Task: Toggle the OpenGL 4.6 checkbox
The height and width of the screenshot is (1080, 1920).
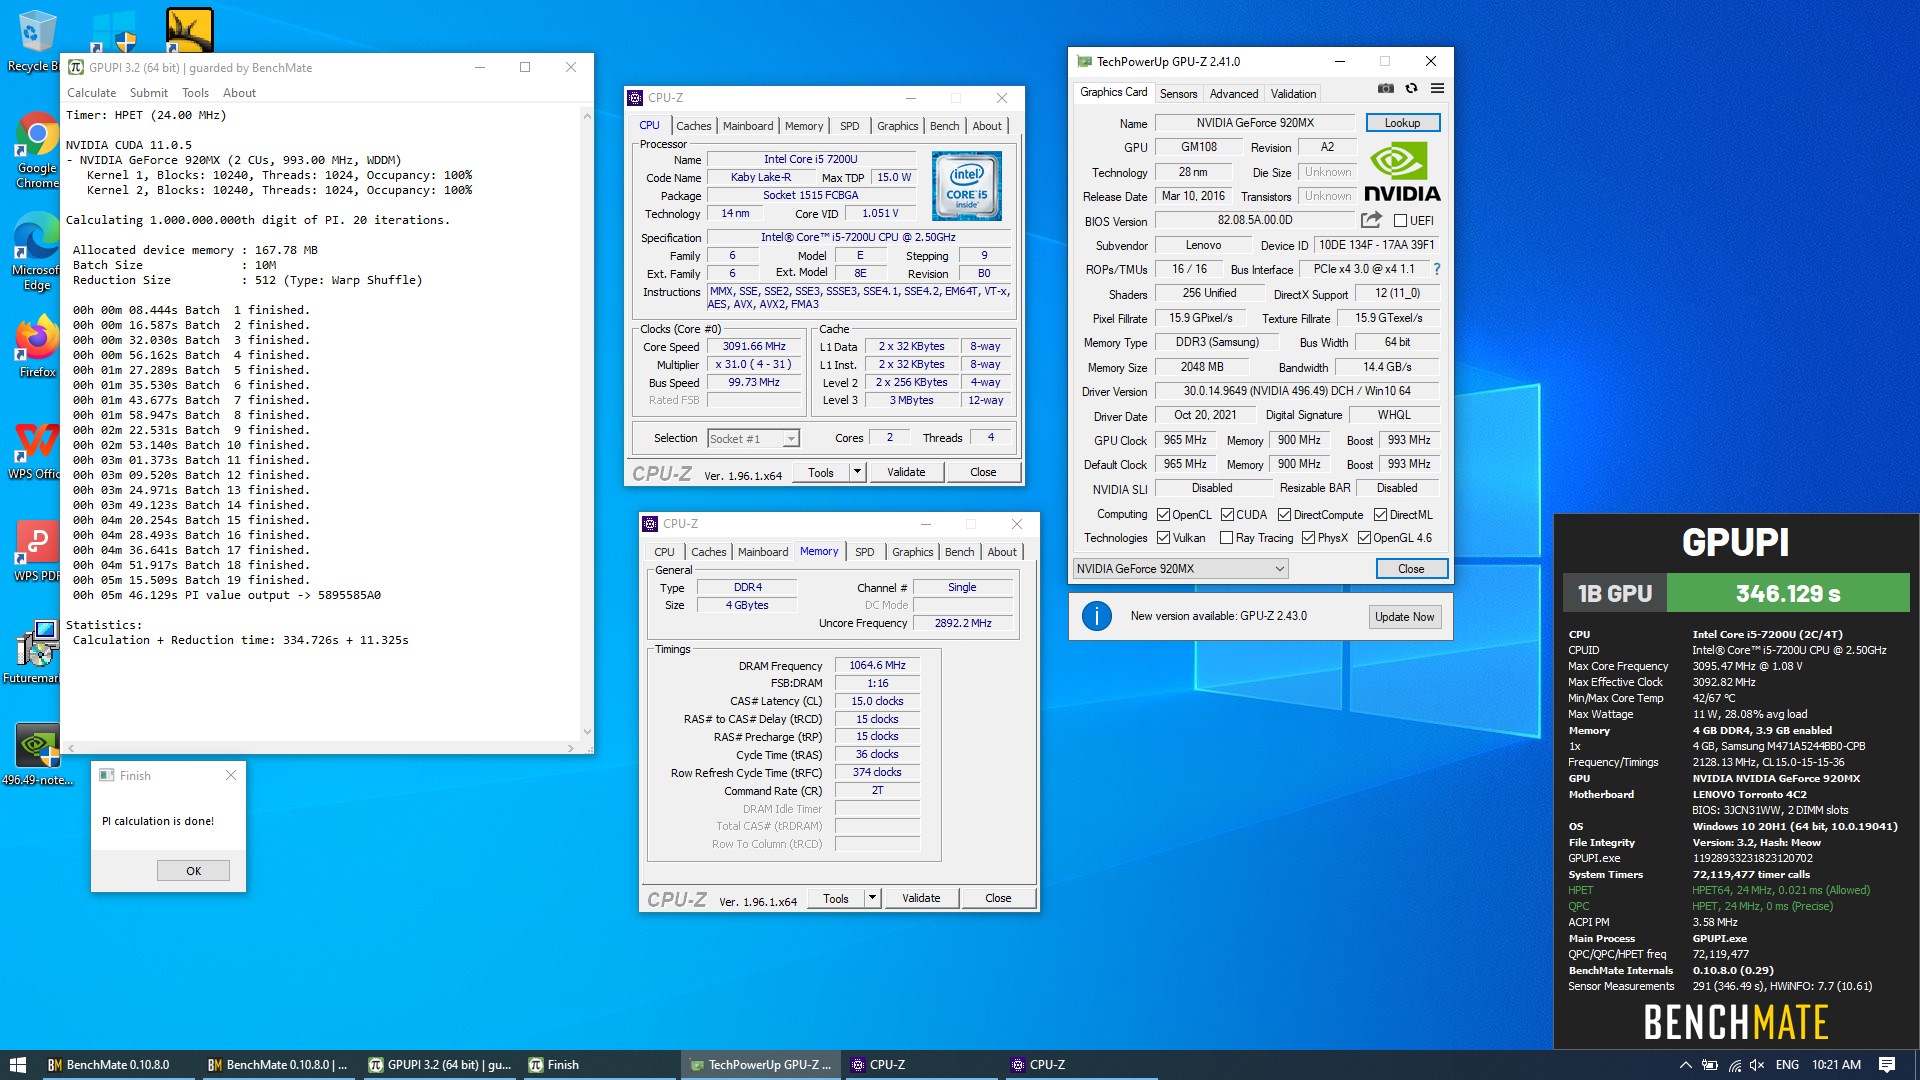Action: (x=1364, y=538)
